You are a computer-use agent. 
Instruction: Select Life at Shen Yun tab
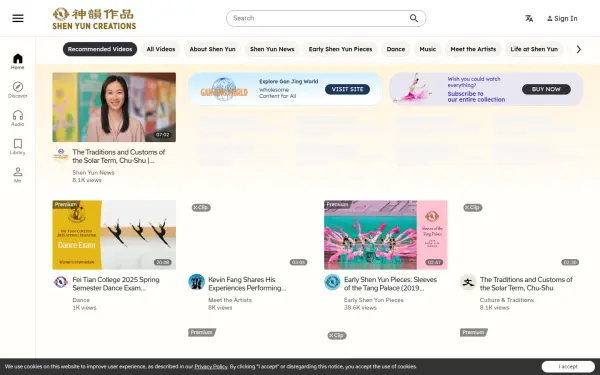pos(534,49)
